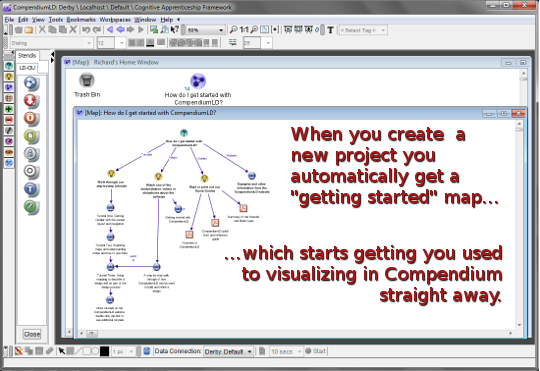This screenshot has height=371, width=540.
Task: Open the 10 secs interval dropdown
Action: point(286,351)
